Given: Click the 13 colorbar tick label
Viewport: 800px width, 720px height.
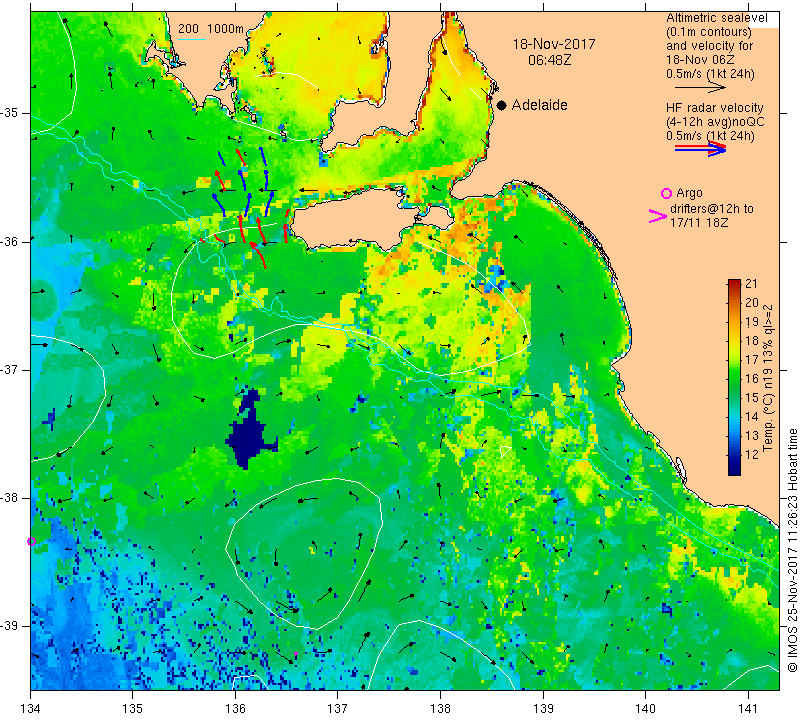Looking at the screenshot, I should pyautogui.click(x=752, y=435).
